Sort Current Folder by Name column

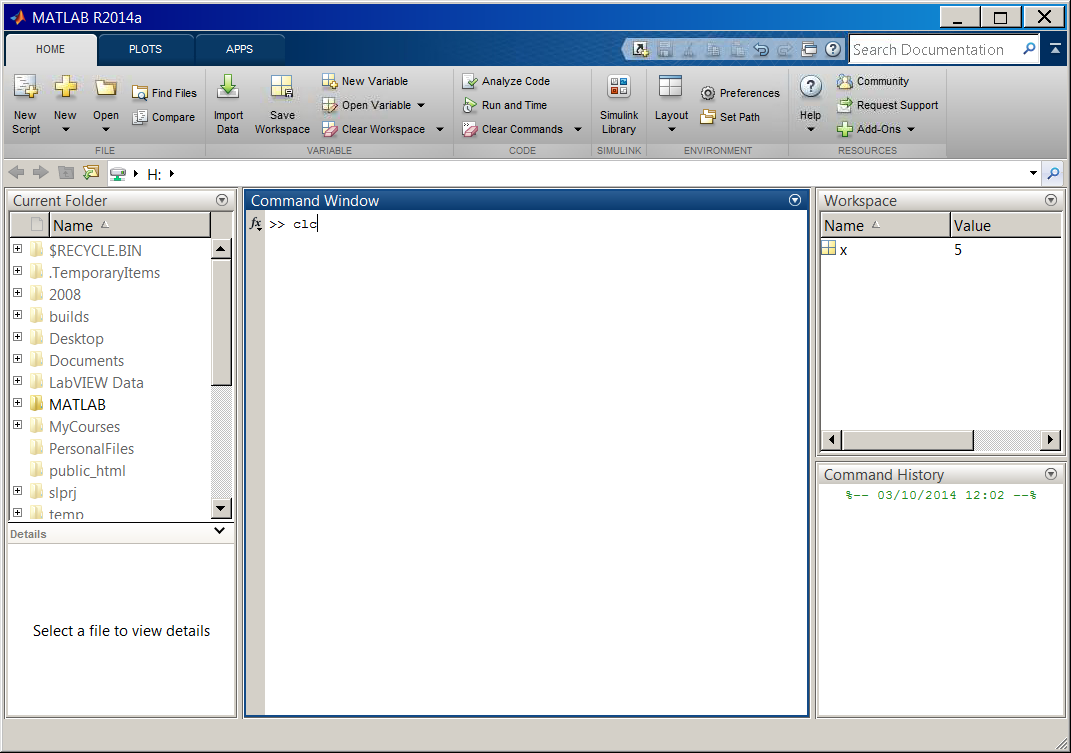coord(130,225)
